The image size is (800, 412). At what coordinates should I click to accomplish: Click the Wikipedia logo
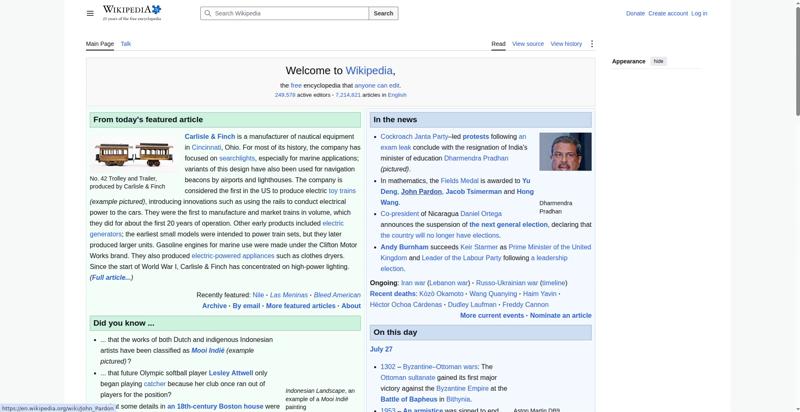pyautogui.click(x=132, y=13)
